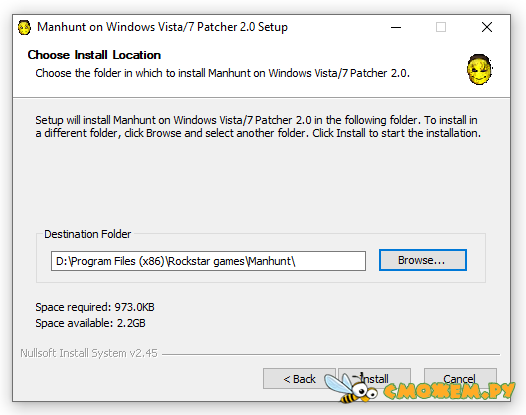The image size is (526, 415).
Task: Select the Choose Install Location heading
Action: pyautogui.click(x=94, y=55)
